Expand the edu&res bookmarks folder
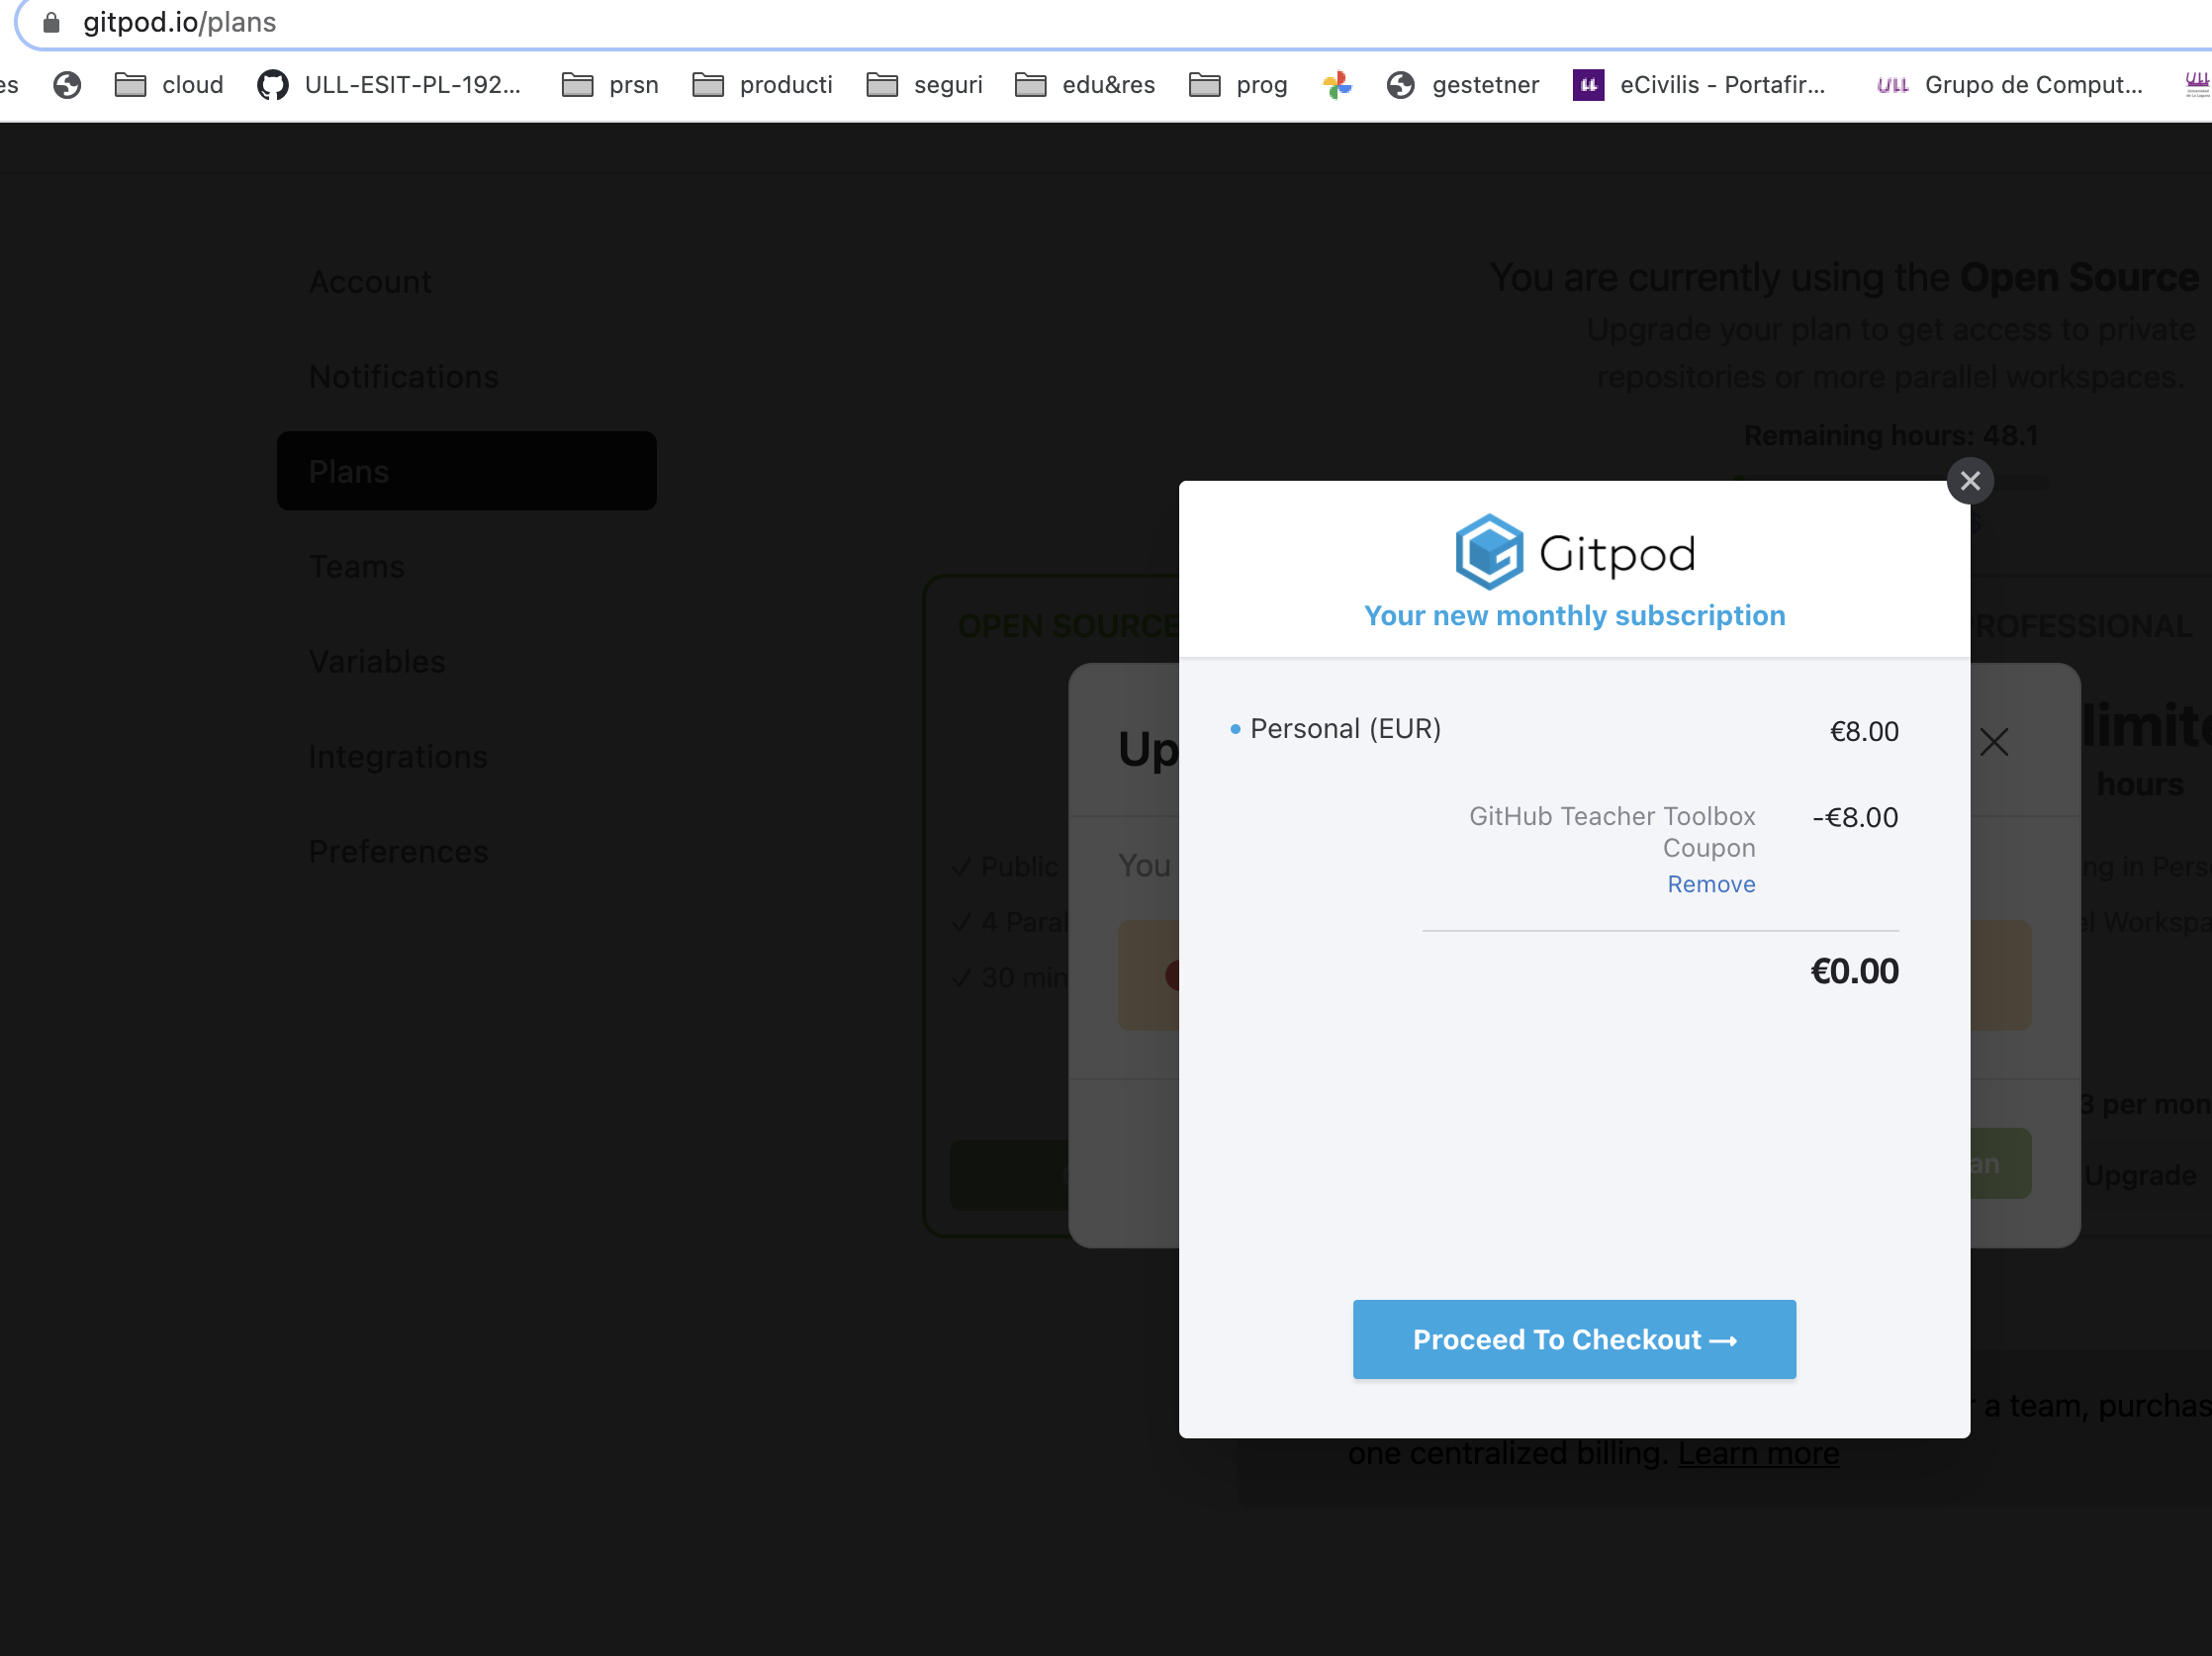This screenshot has width=2212, height=1656. [1085, 85]
